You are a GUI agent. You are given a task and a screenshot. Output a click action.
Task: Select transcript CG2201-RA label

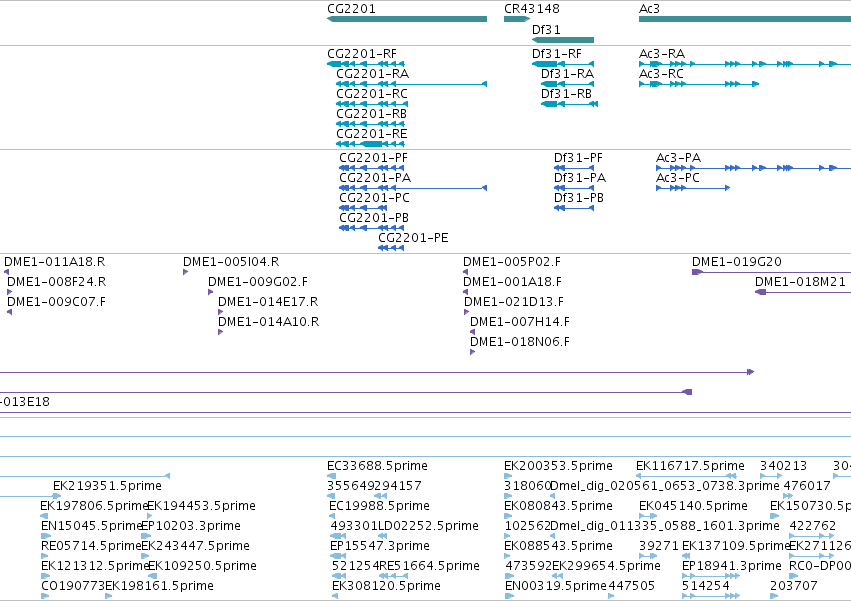(x=372, y=74)
